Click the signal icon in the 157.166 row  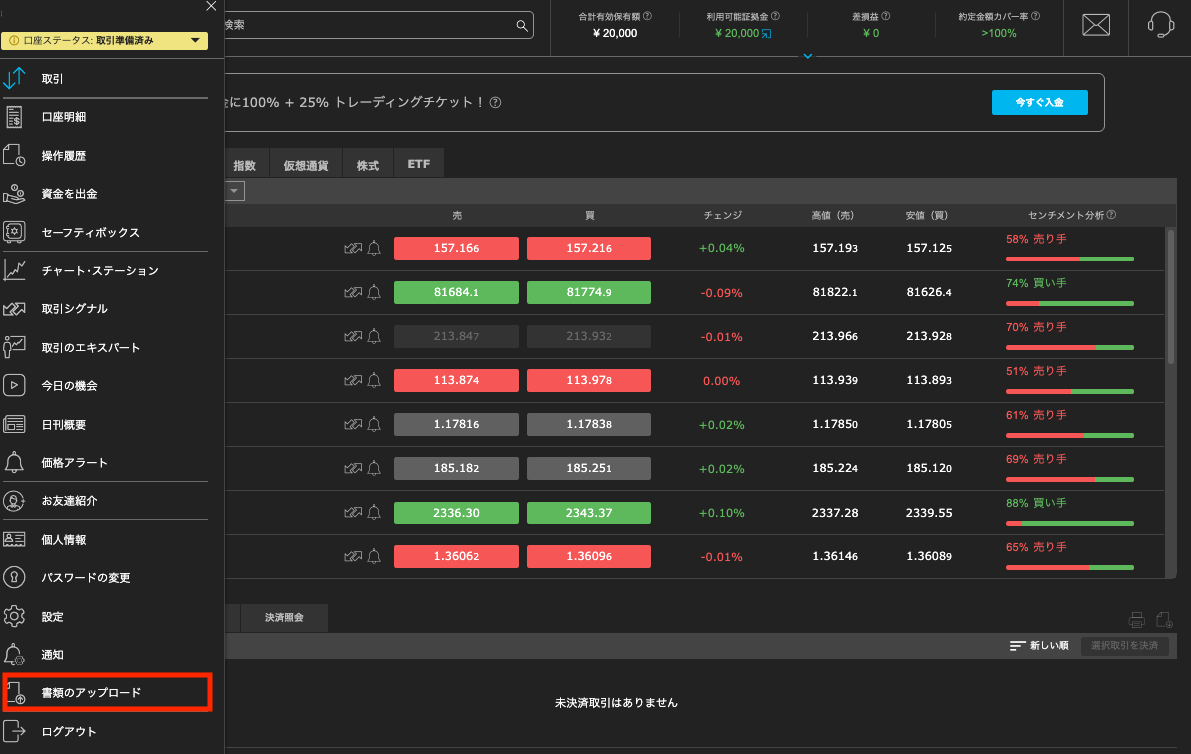click(352, 248)
